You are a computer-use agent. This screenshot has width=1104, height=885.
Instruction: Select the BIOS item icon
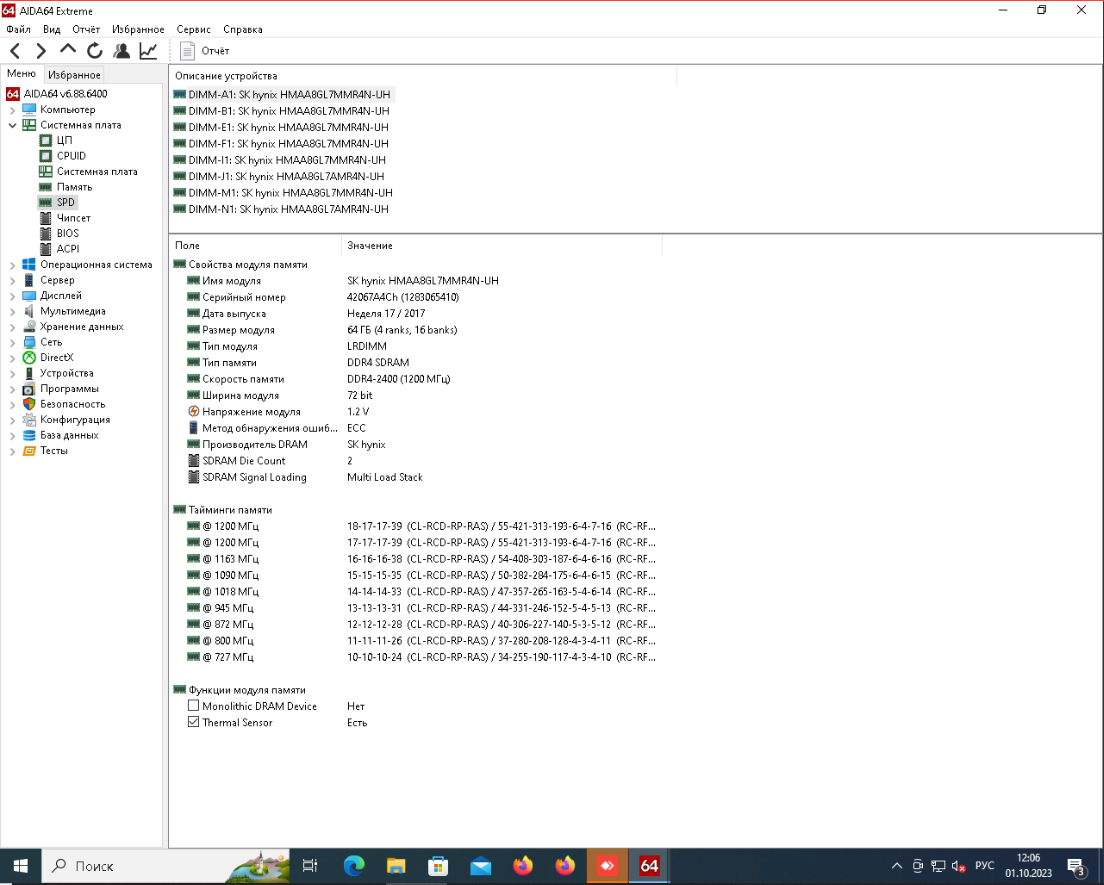point(46,233)
